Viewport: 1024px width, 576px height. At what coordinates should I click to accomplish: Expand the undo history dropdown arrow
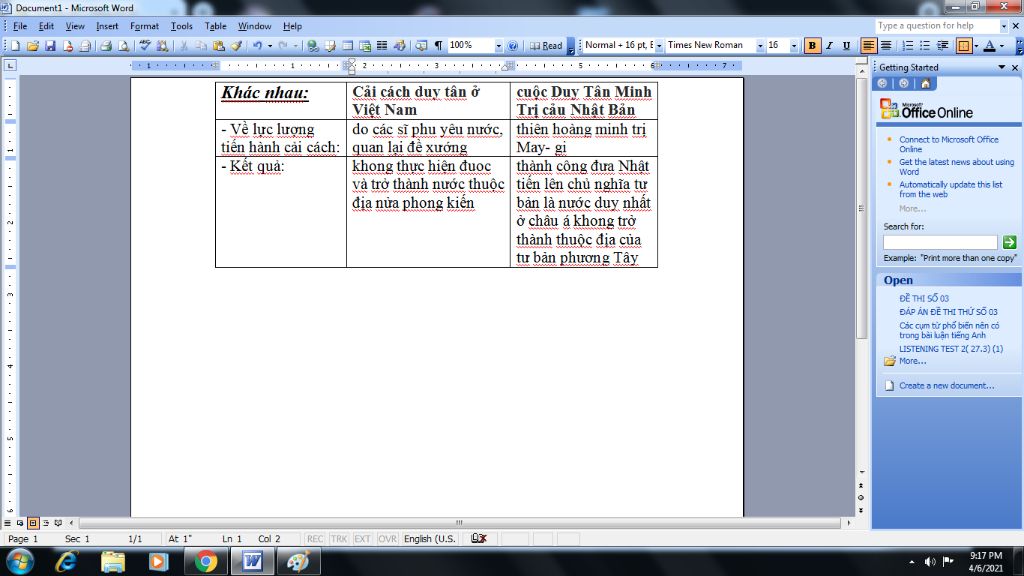pos(270,46)
